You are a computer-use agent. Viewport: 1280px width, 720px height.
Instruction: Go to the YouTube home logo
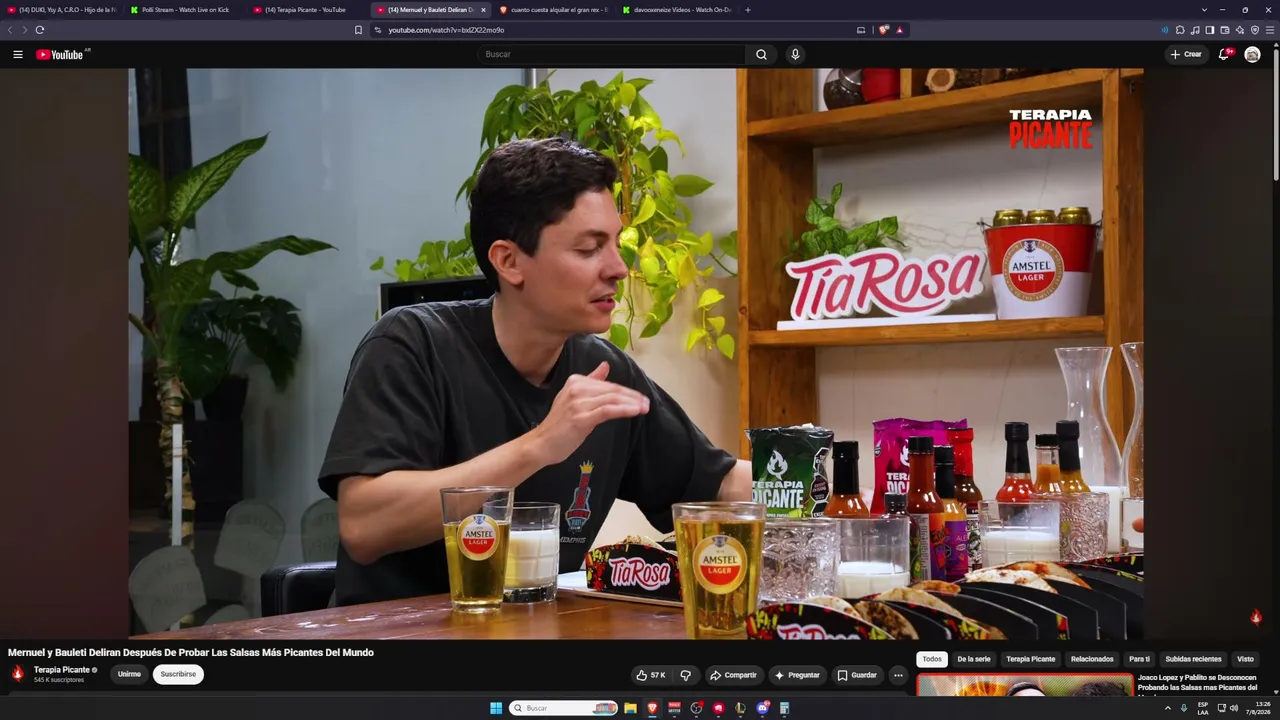click(60, 54)
